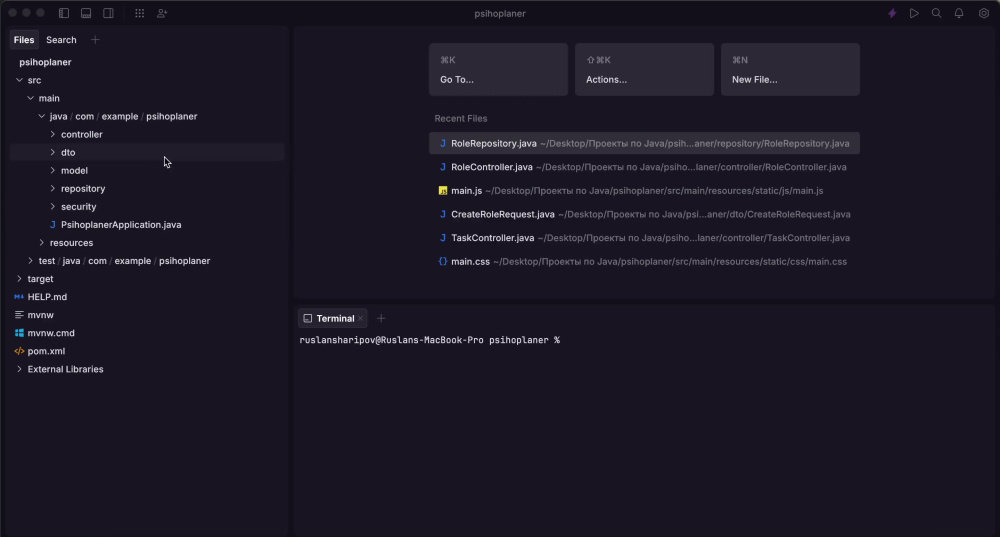Open recent file CreateRoleRequest.java
The image size is (1000, 537).
pos(644,214)
